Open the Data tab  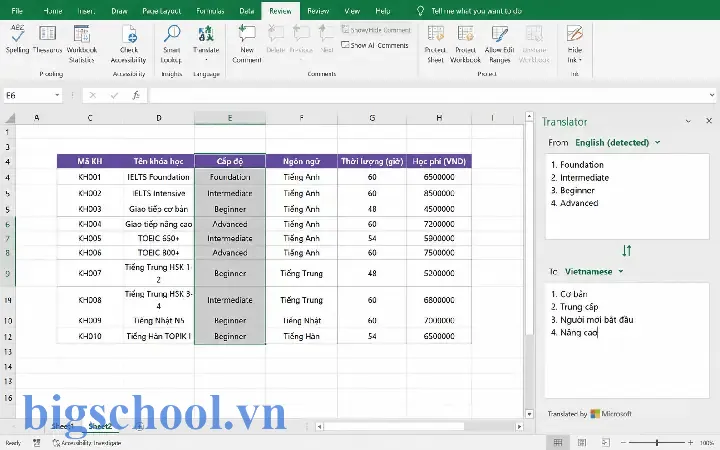pyautogui.click(x=247, y=11)
